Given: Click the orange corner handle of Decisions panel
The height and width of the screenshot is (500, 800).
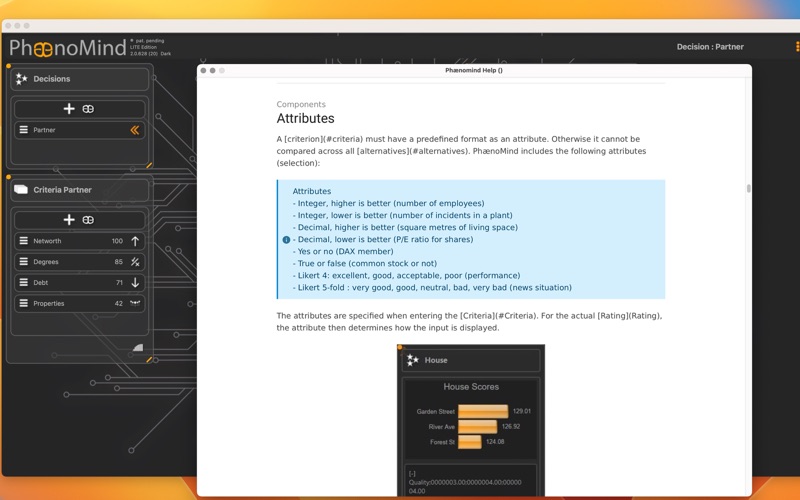Looking at the screenshot, I should (149, 165).
